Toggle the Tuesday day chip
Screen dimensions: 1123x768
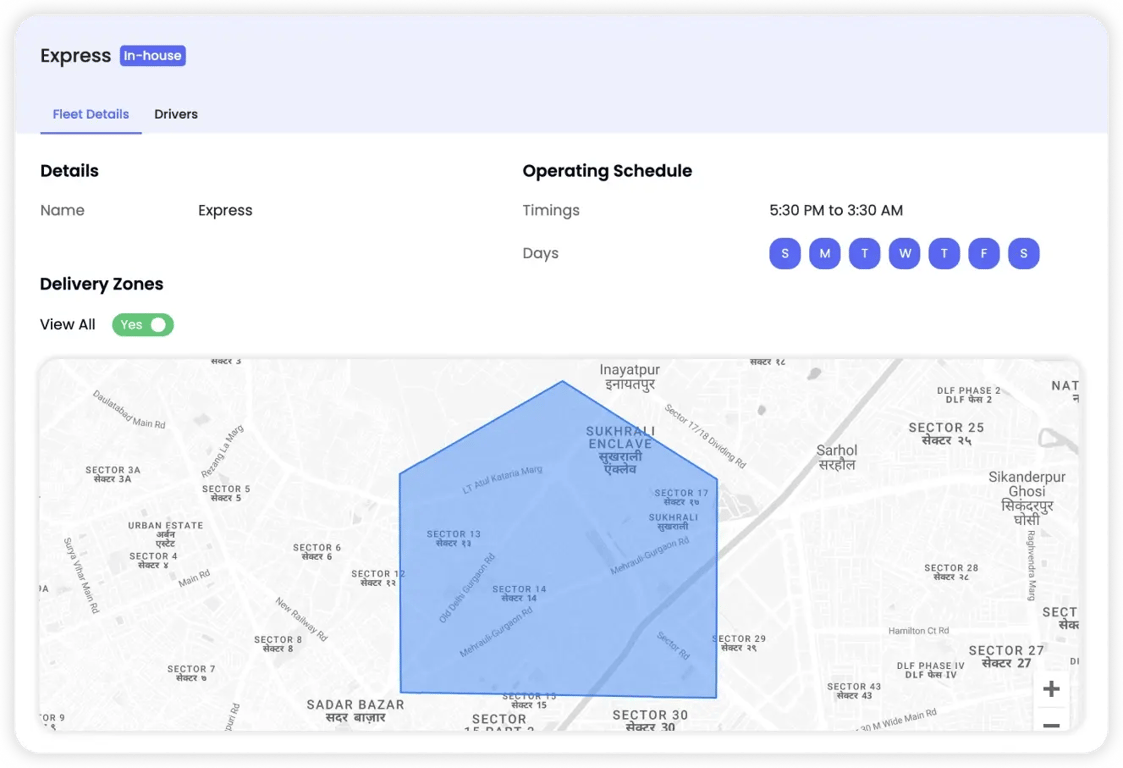click(864, 254)
